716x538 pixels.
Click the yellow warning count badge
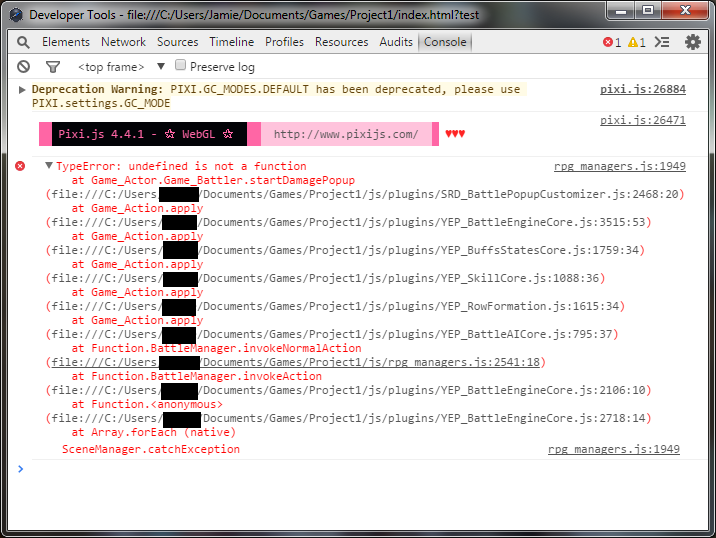tap(637, 42)
